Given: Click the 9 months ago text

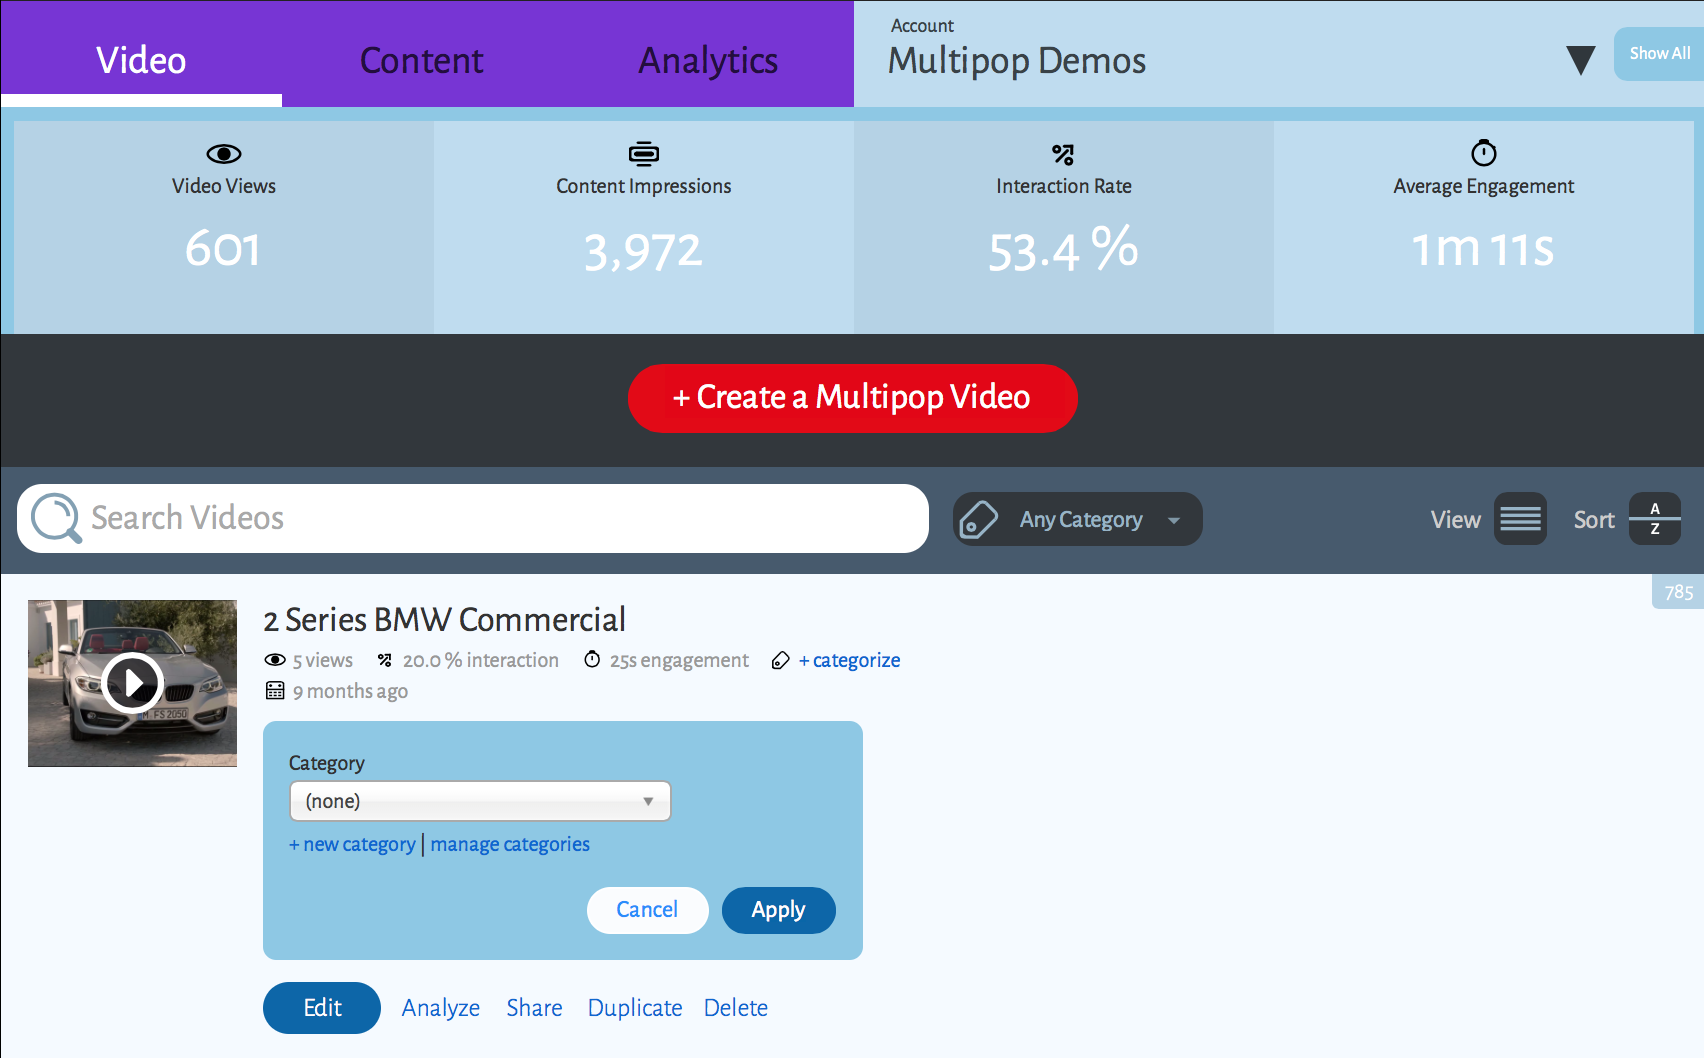Looking at the screenshot, I should coord(350,691).
